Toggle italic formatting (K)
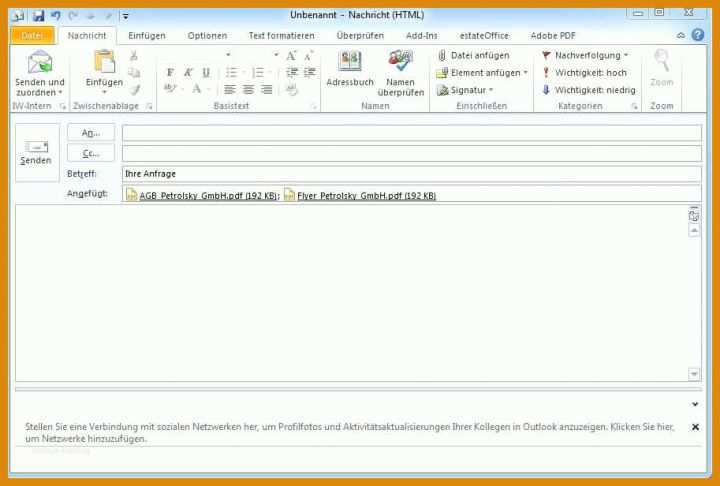The height and width of the screenshot is (486, 720). [x=188, y=73]
